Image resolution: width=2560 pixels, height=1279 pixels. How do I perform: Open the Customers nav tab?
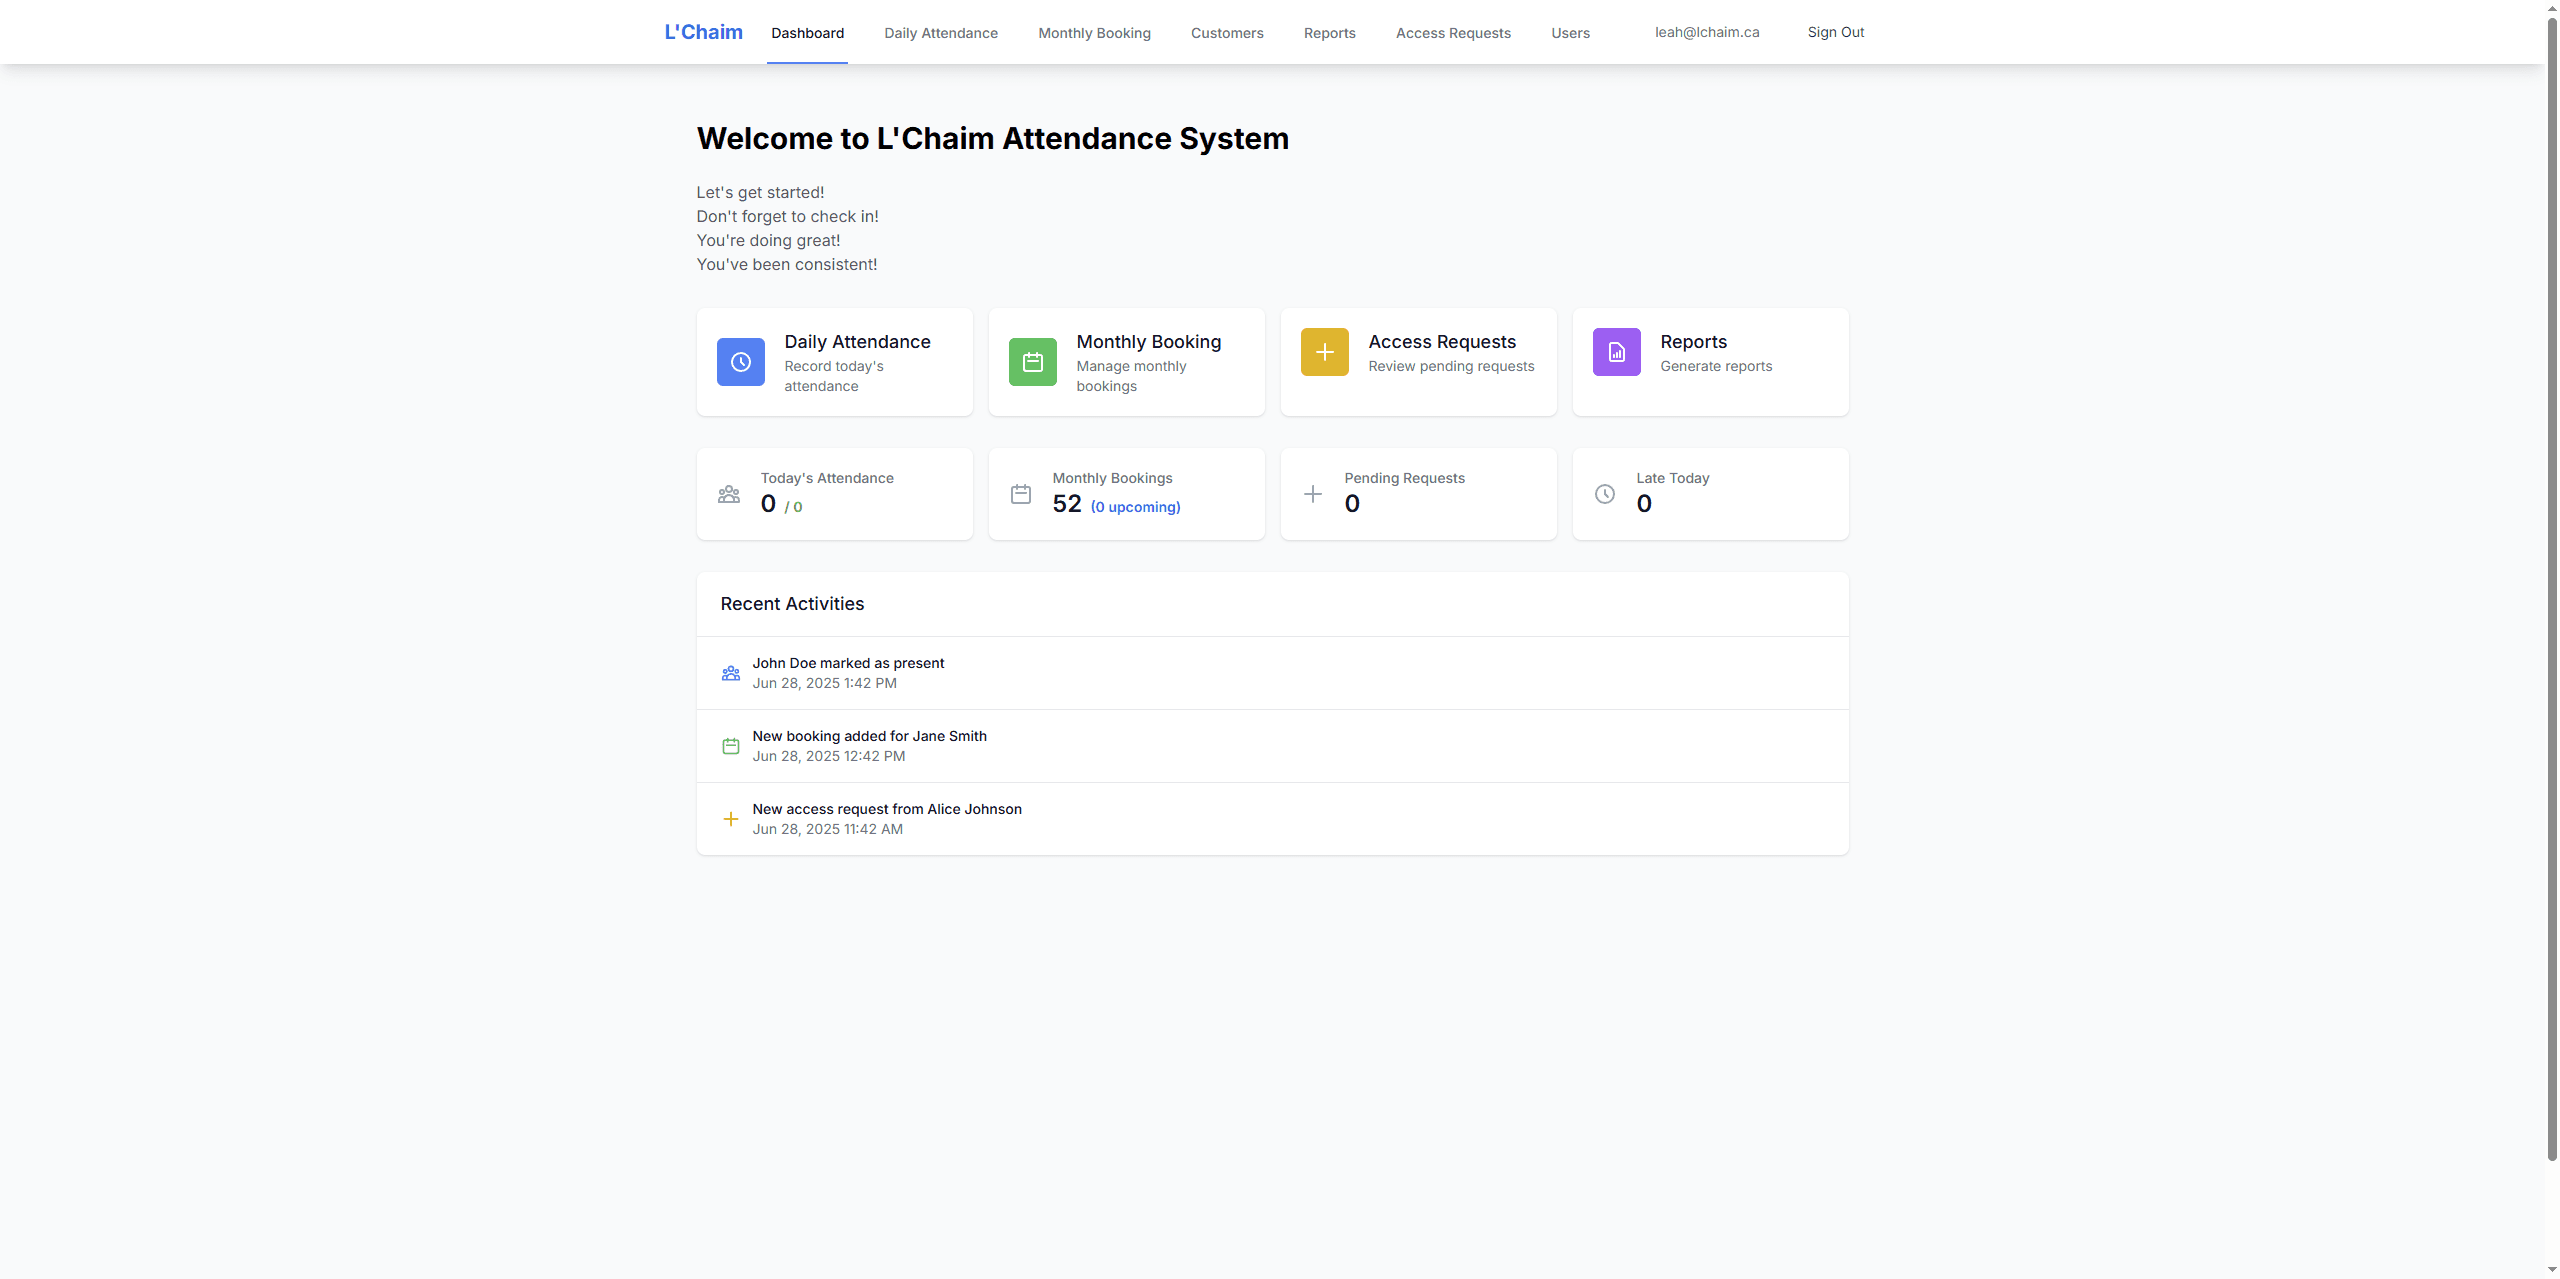tap(1227, 33)
